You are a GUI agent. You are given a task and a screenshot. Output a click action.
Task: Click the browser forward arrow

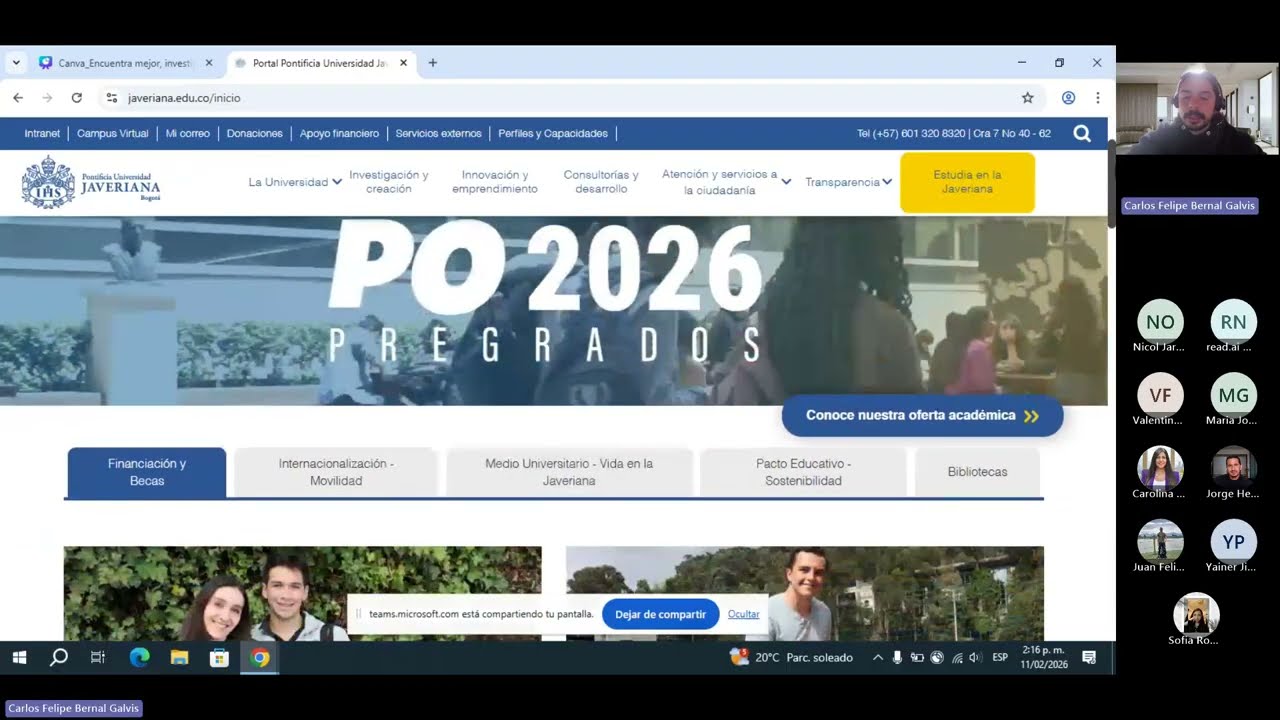pyautogui.click(x=47, y=98)
